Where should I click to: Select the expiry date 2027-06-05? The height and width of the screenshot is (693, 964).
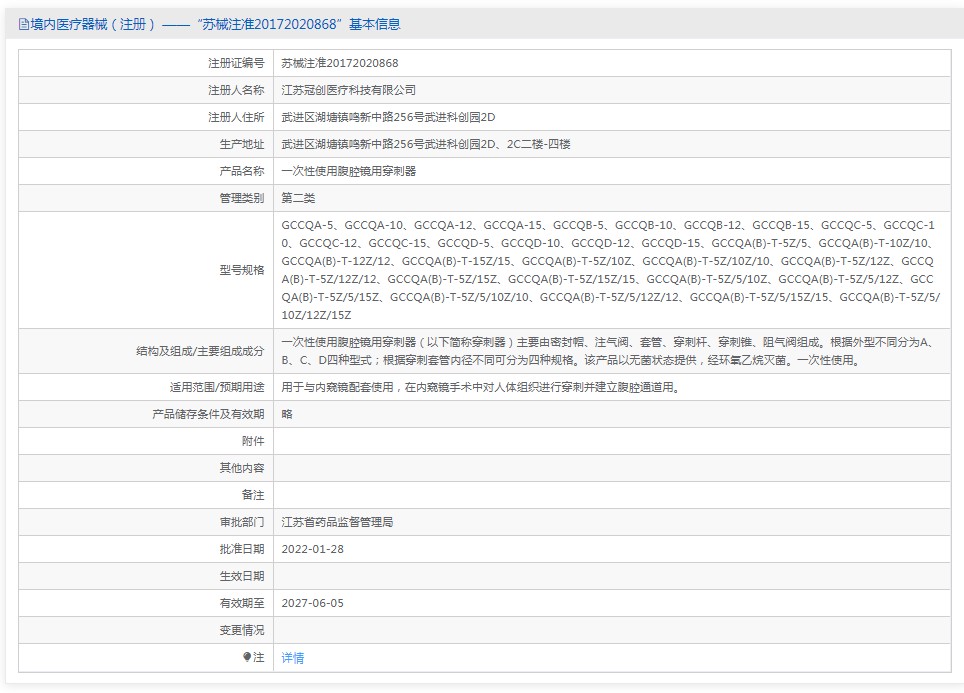(312, 603)
